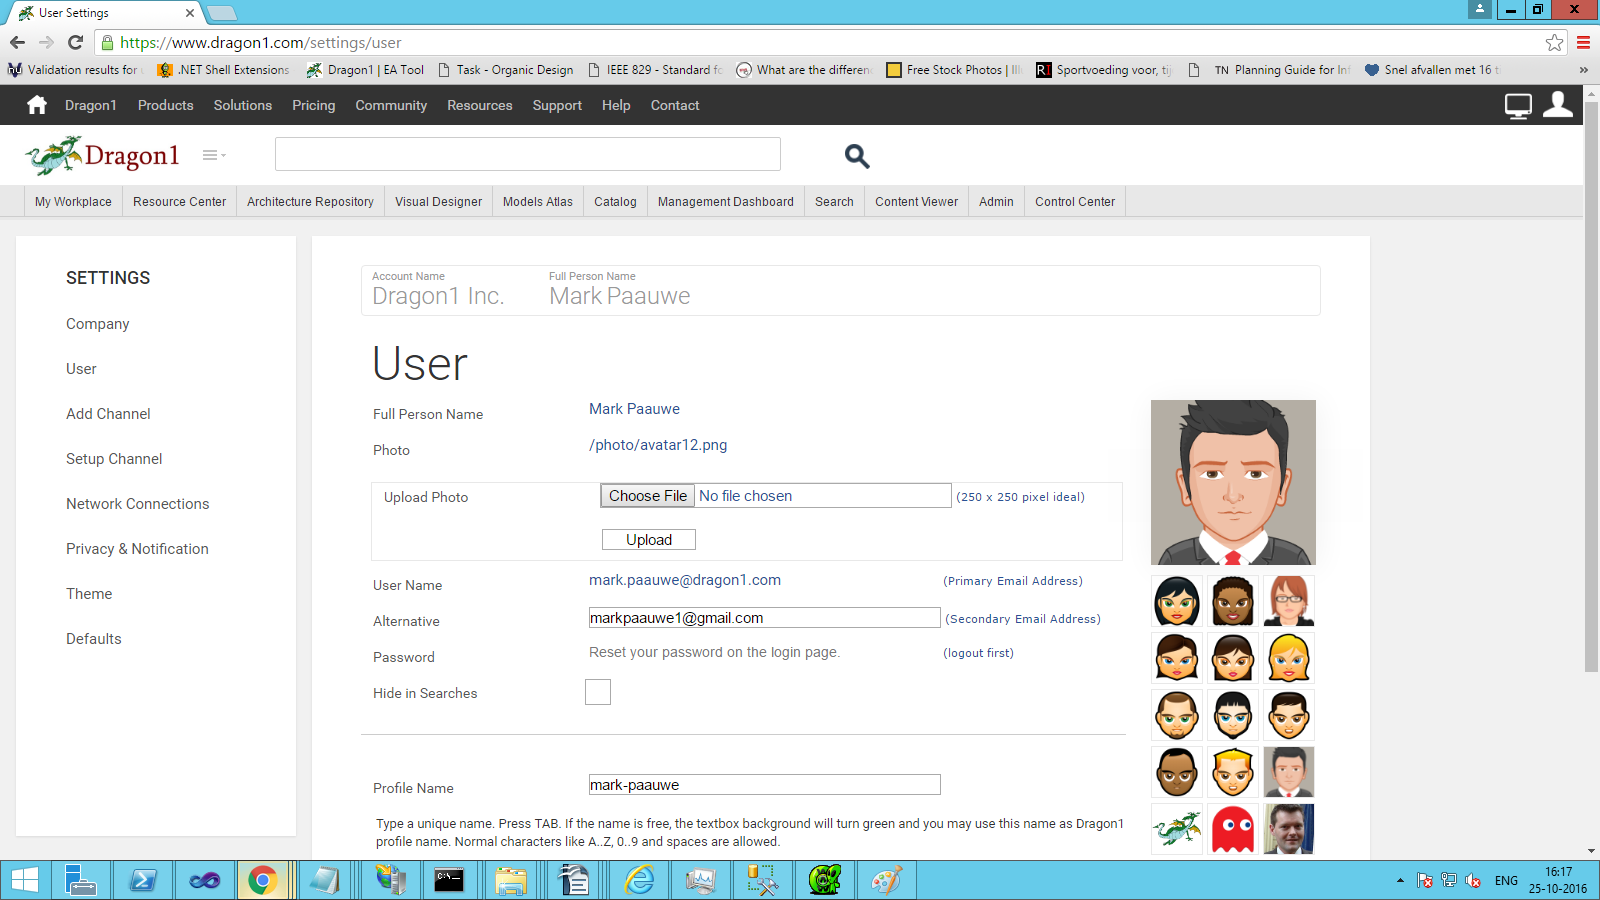Viewport: 1600px width, 900px height.
Task: Go to the Pricing page
Action: click(314, 105)
